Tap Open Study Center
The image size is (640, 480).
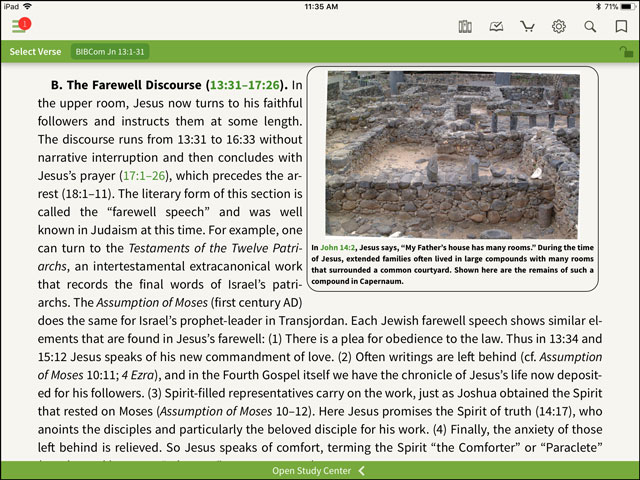tap(311, 471)
